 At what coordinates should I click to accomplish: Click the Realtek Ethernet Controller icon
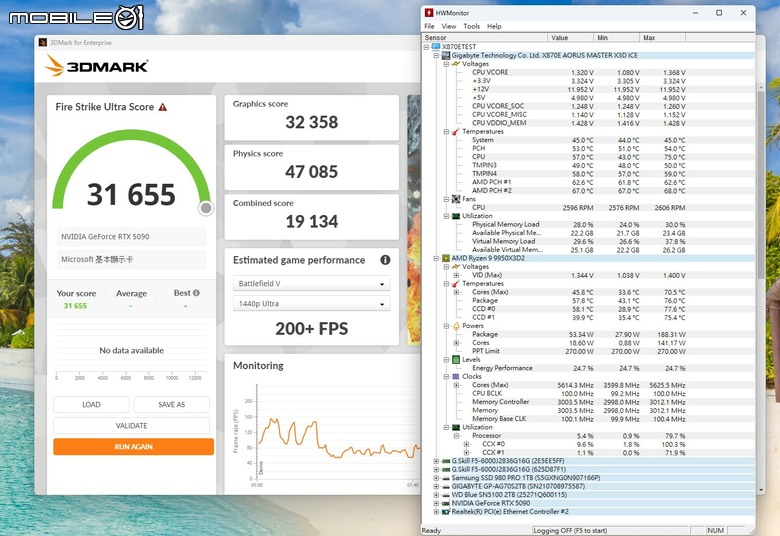[446, 512]
